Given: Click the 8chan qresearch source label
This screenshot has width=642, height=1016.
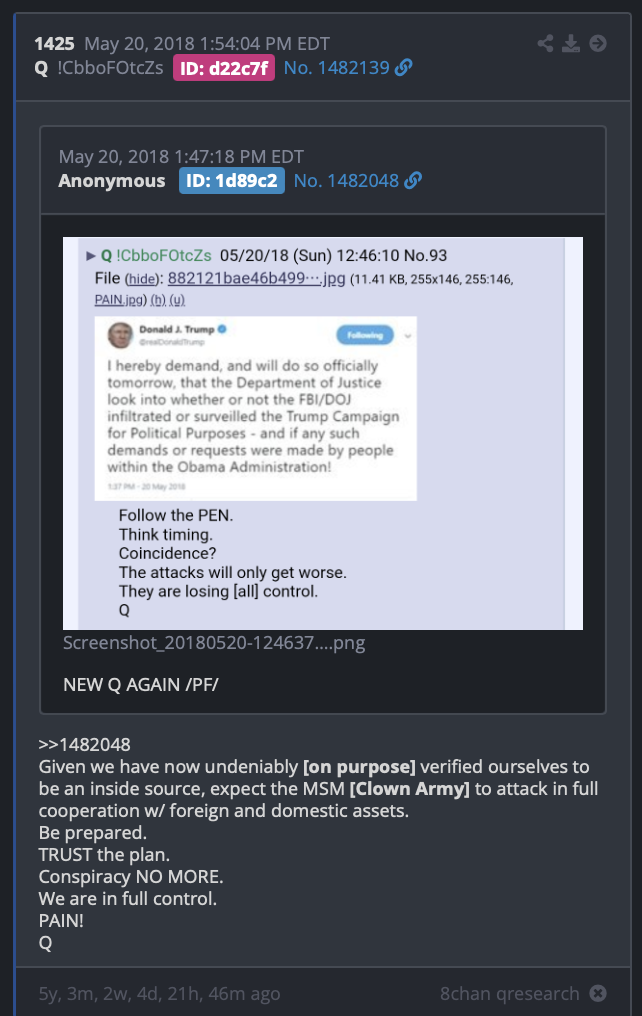Looking at the screenshot, I should (510, 993).
